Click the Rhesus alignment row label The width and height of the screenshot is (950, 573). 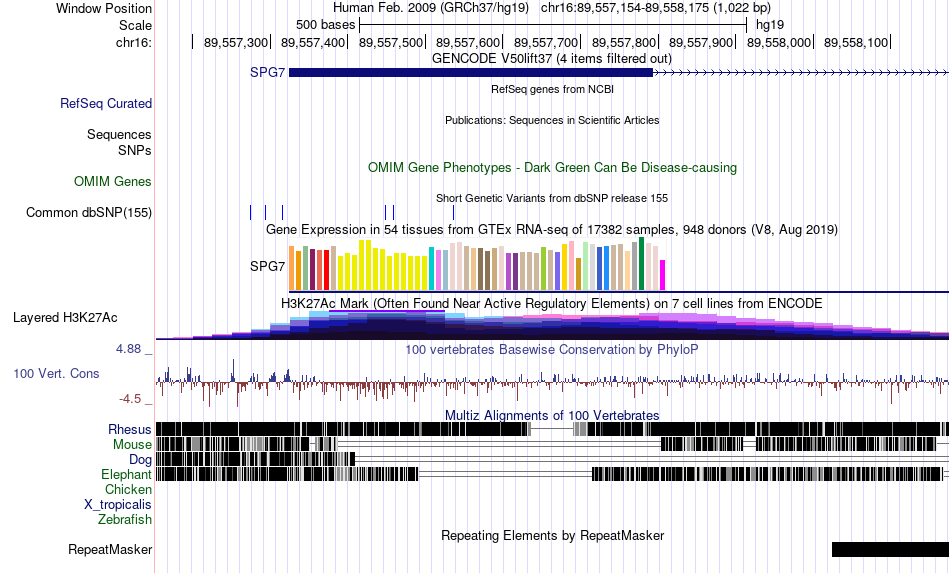(x=130, y=429)
